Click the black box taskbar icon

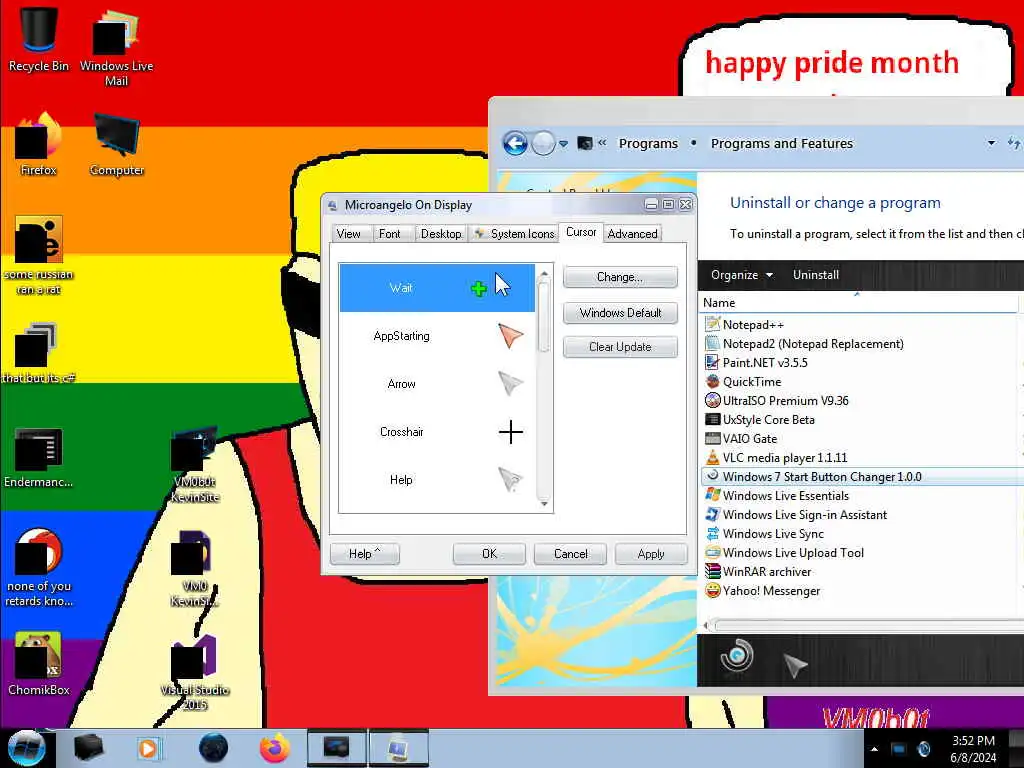tap(88, 748)
